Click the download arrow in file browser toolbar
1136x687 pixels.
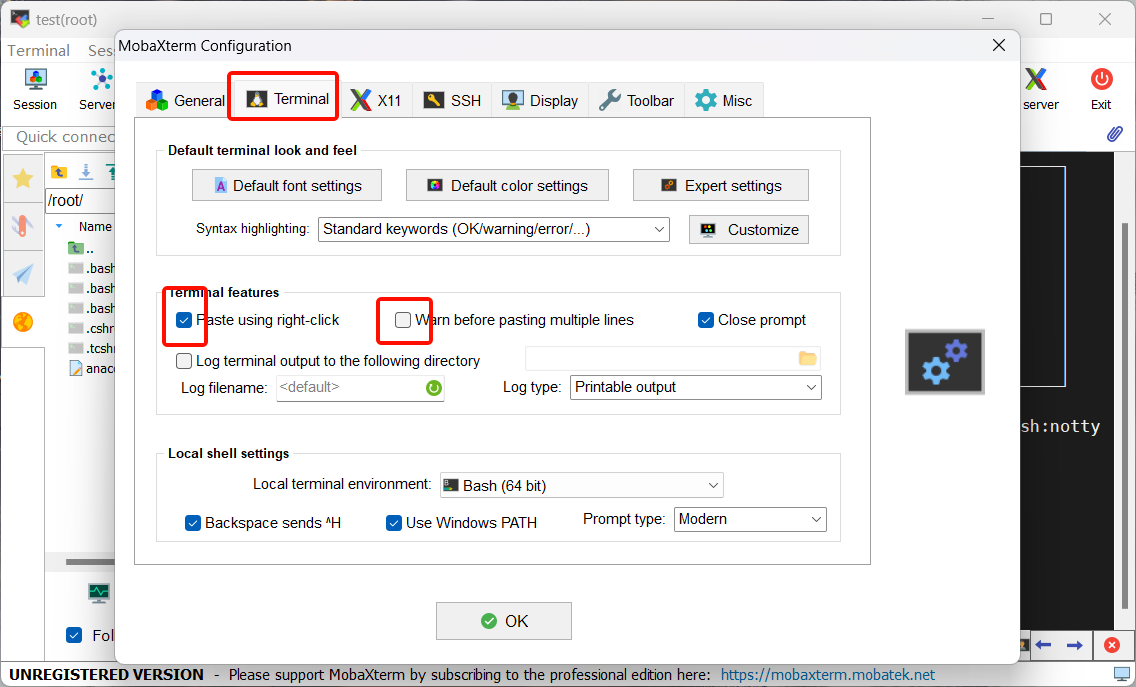pyautogui.click(x=85, y=172)
